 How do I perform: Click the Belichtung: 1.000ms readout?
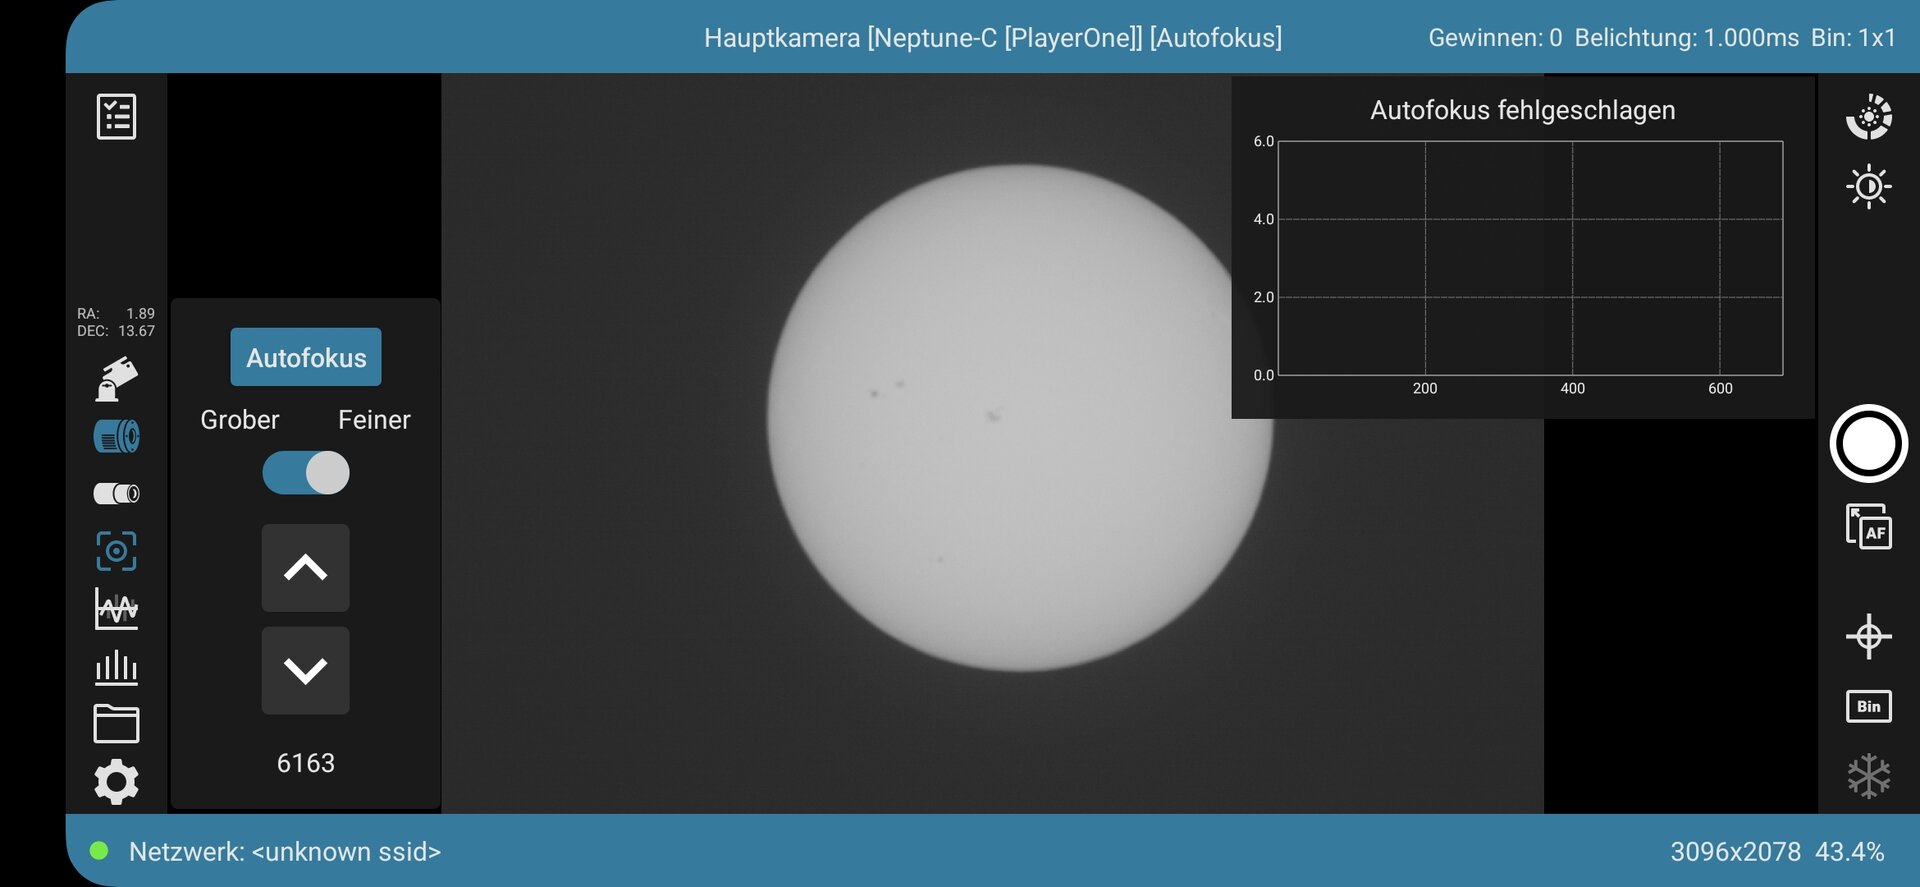pyautogui.click(x=1686, y=38)
